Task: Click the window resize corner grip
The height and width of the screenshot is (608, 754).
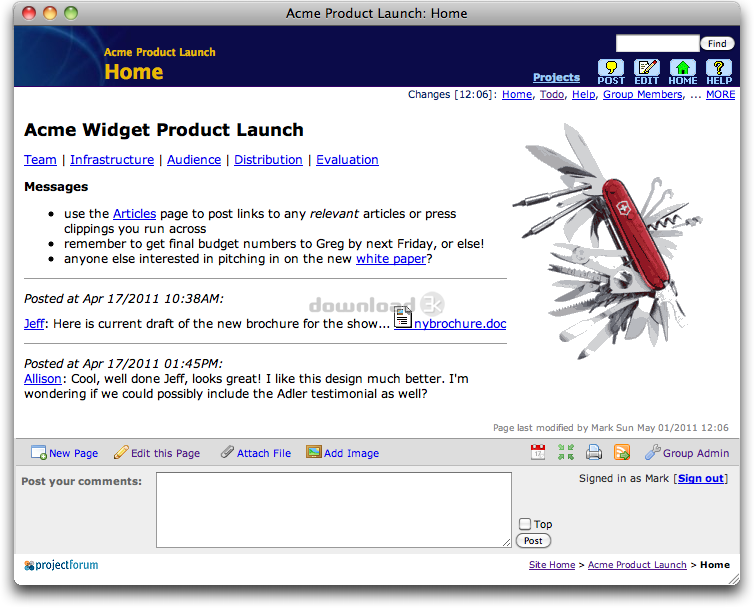Action: tap(734, 579)
